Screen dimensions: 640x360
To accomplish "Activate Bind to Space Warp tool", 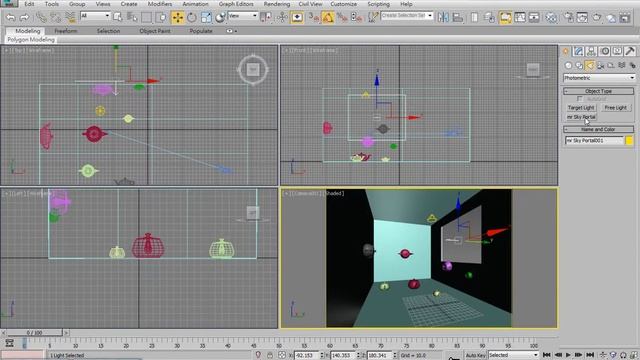I will 70,17.
